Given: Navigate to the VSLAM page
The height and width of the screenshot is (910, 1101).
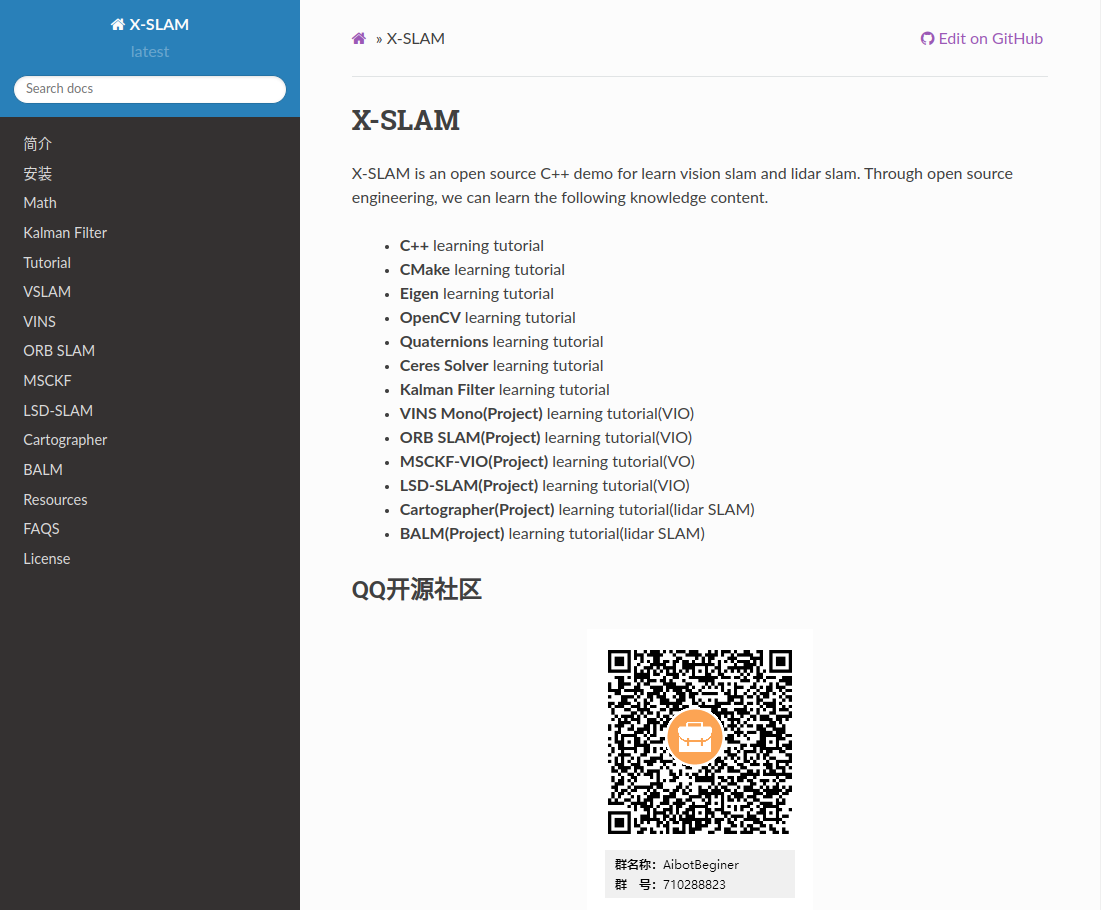Looking at the screenshot, I should click(47, 291).
